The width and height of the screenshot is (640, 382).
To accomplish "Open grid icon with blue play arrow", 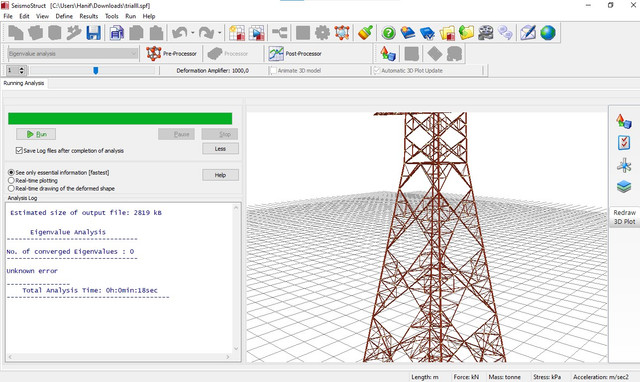I will pos(257,33).
